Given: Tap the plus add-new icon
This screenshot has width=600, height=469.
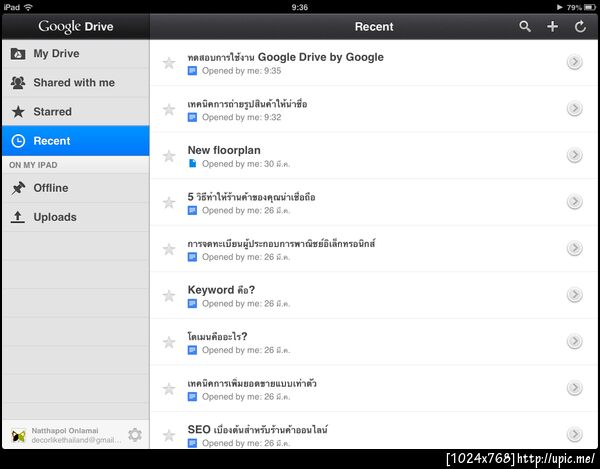Looking at the screenshot, I should 552,26.
